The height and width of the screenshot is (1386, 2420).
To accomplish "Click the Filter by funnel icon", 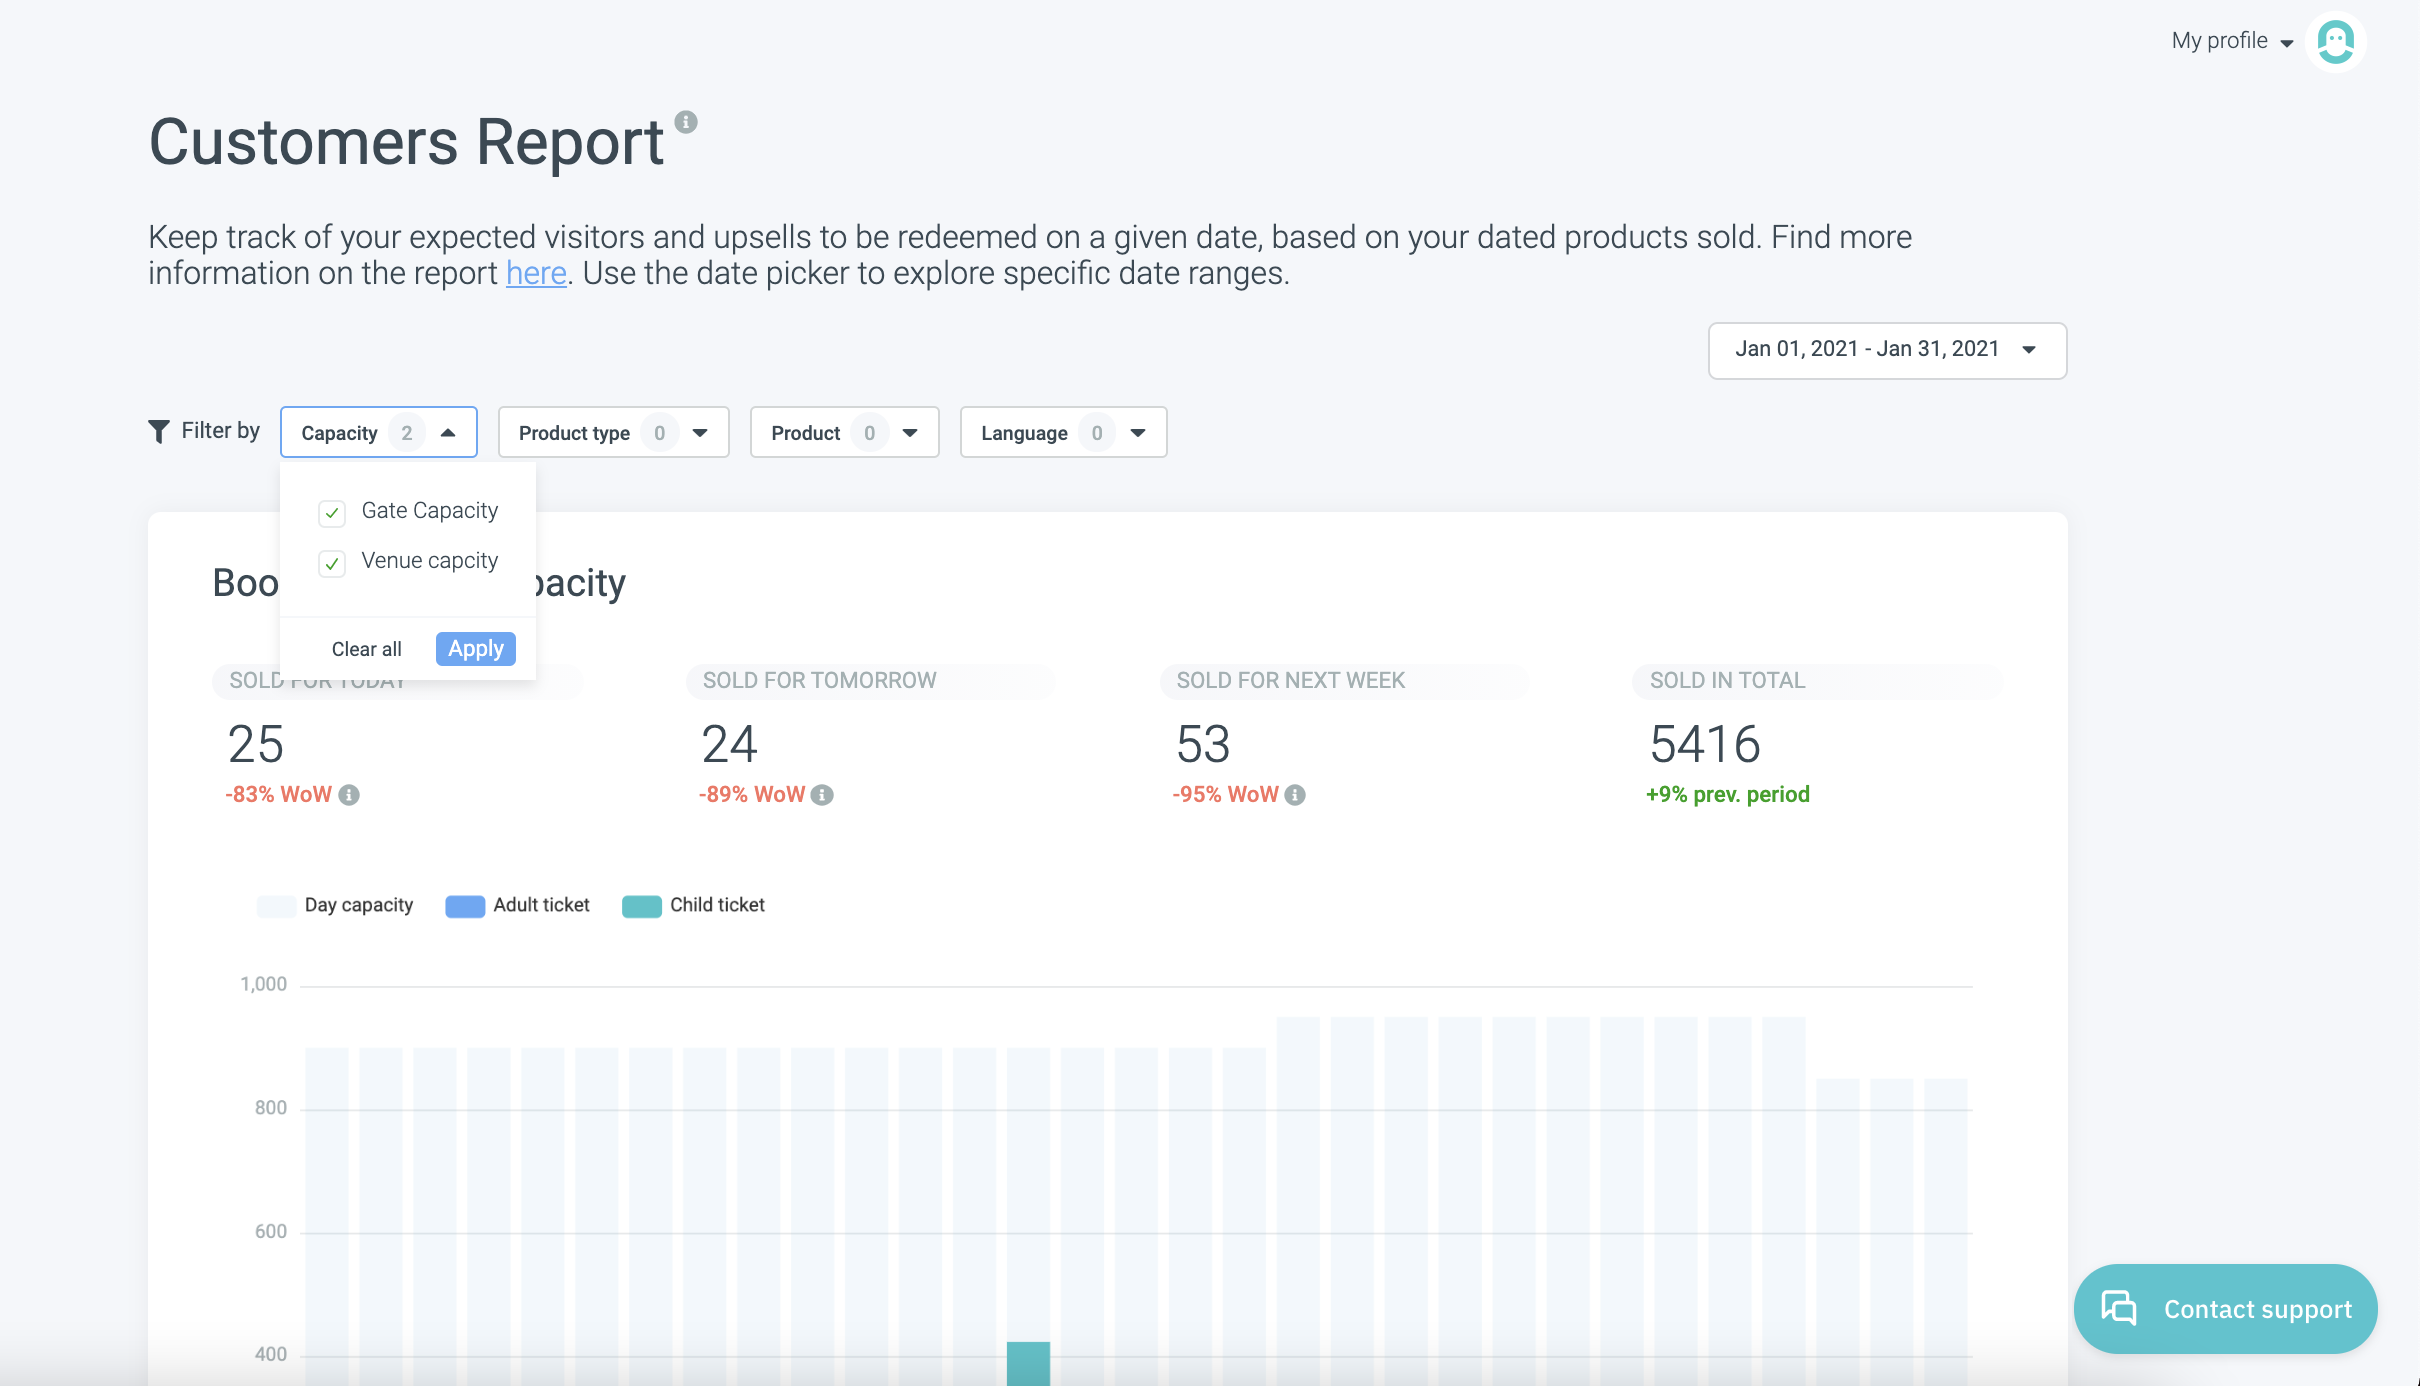I will coord(158,431).
